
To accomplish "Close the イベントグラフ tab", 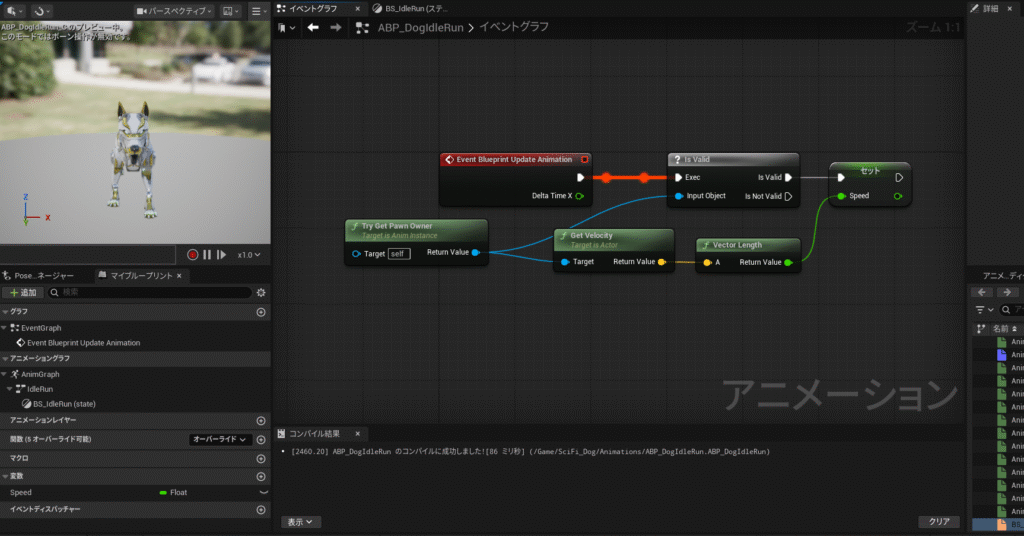I will (357, 8).
